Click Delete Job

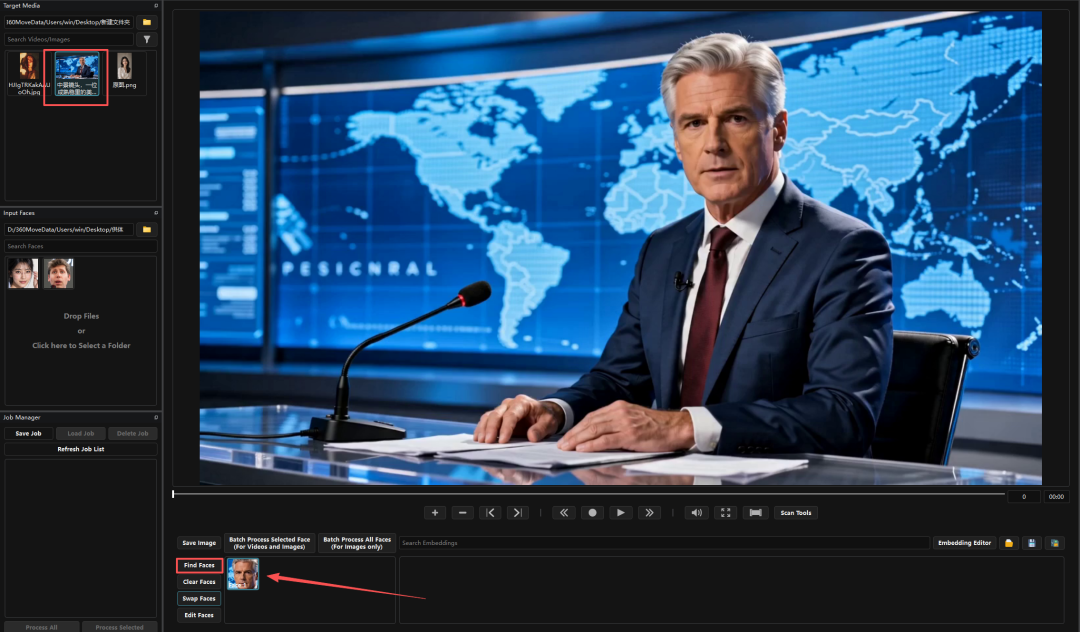tap(132, 434)
